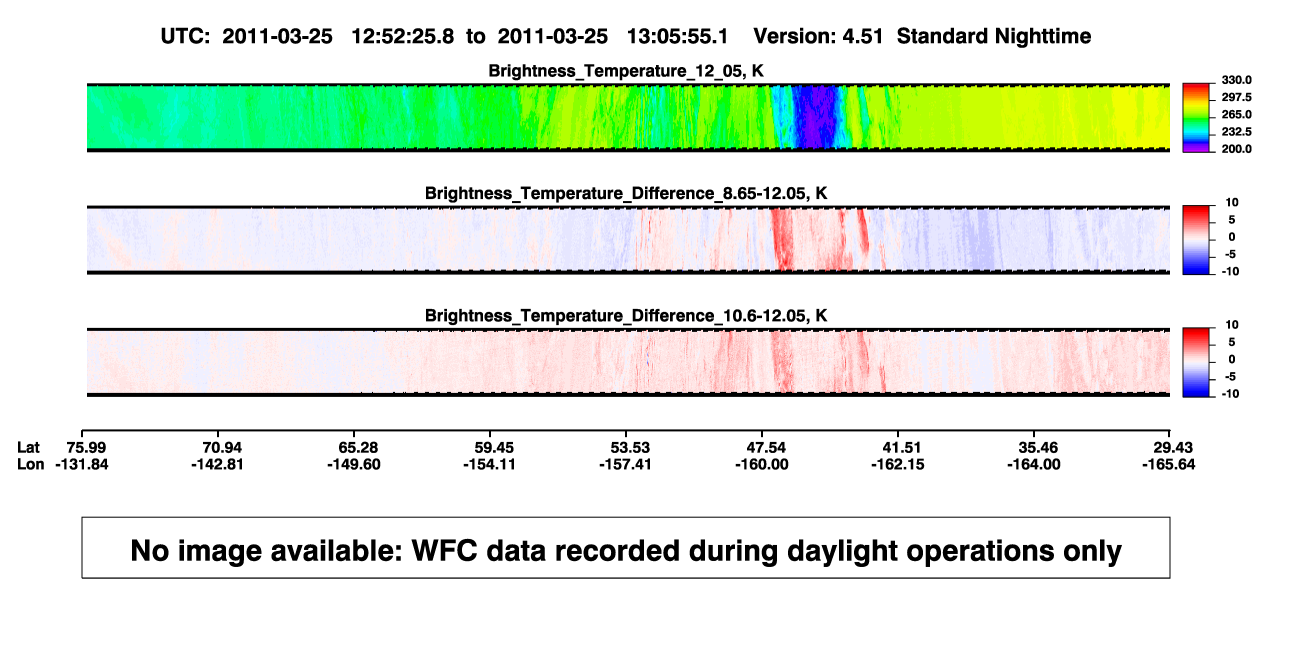The image size is (1300, 667).
Task: Click latitude tick value 53.53
Action: tap(629, 446)
